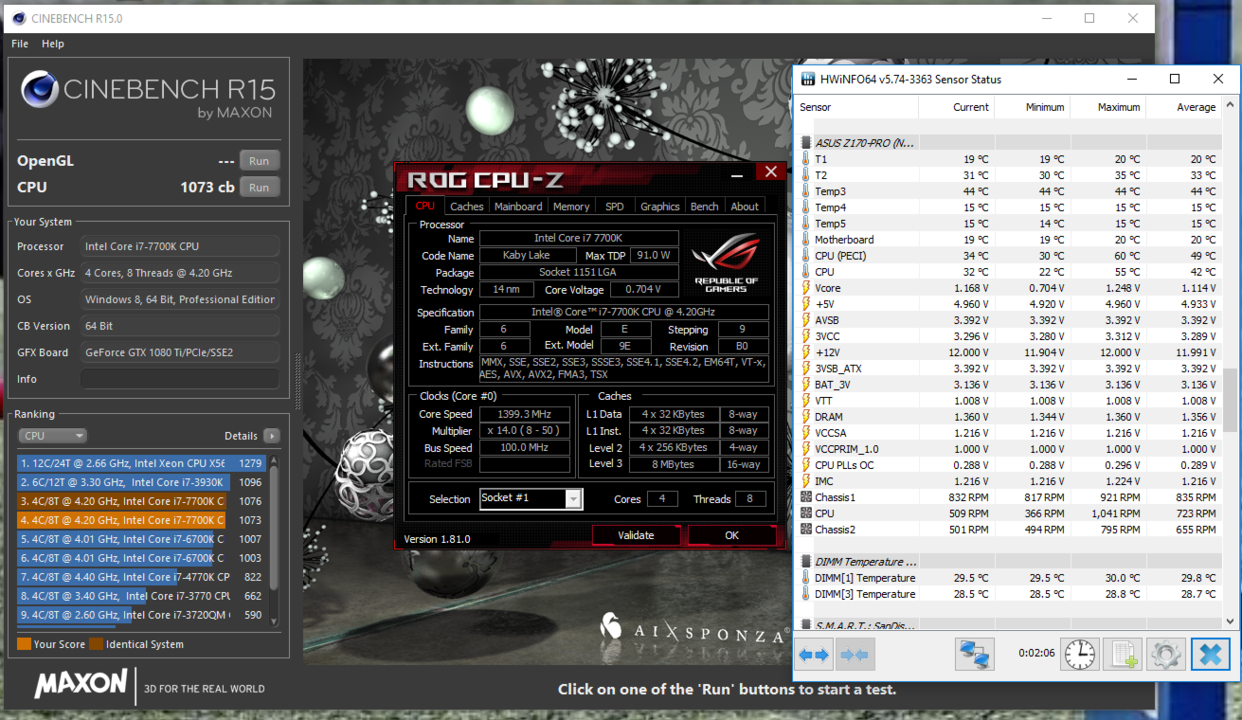Switch to the Caches tab in CPU-Z
The image size is (1242, 720).
(x=466, y=206)
